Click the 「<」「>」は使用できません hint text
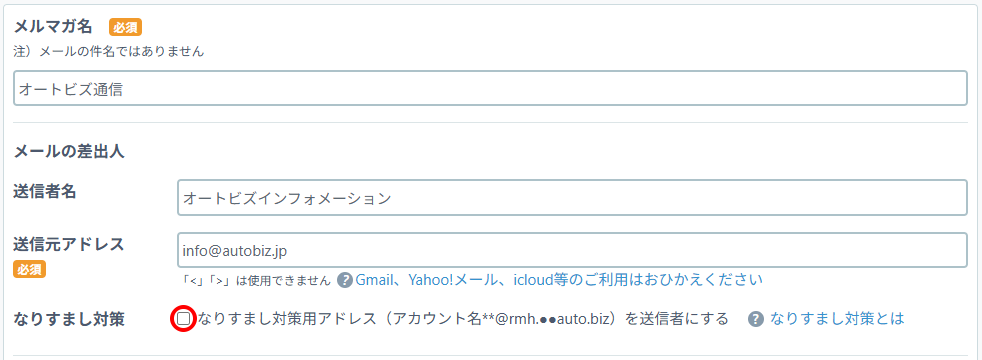Viewport: 982px width, 360px height. pyautogui.click(x=254, y=280)
